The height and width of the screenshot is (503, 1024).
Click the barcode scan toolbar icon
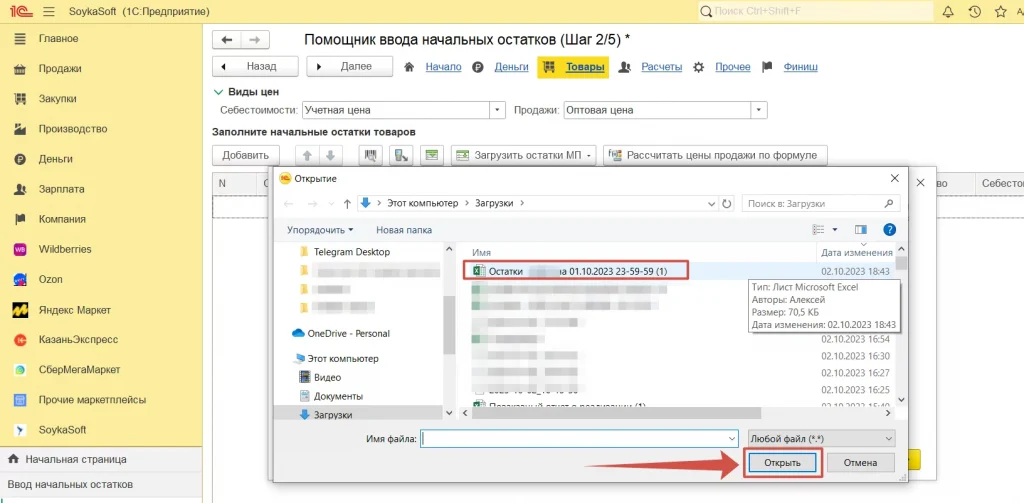click(x=372, y=155)
